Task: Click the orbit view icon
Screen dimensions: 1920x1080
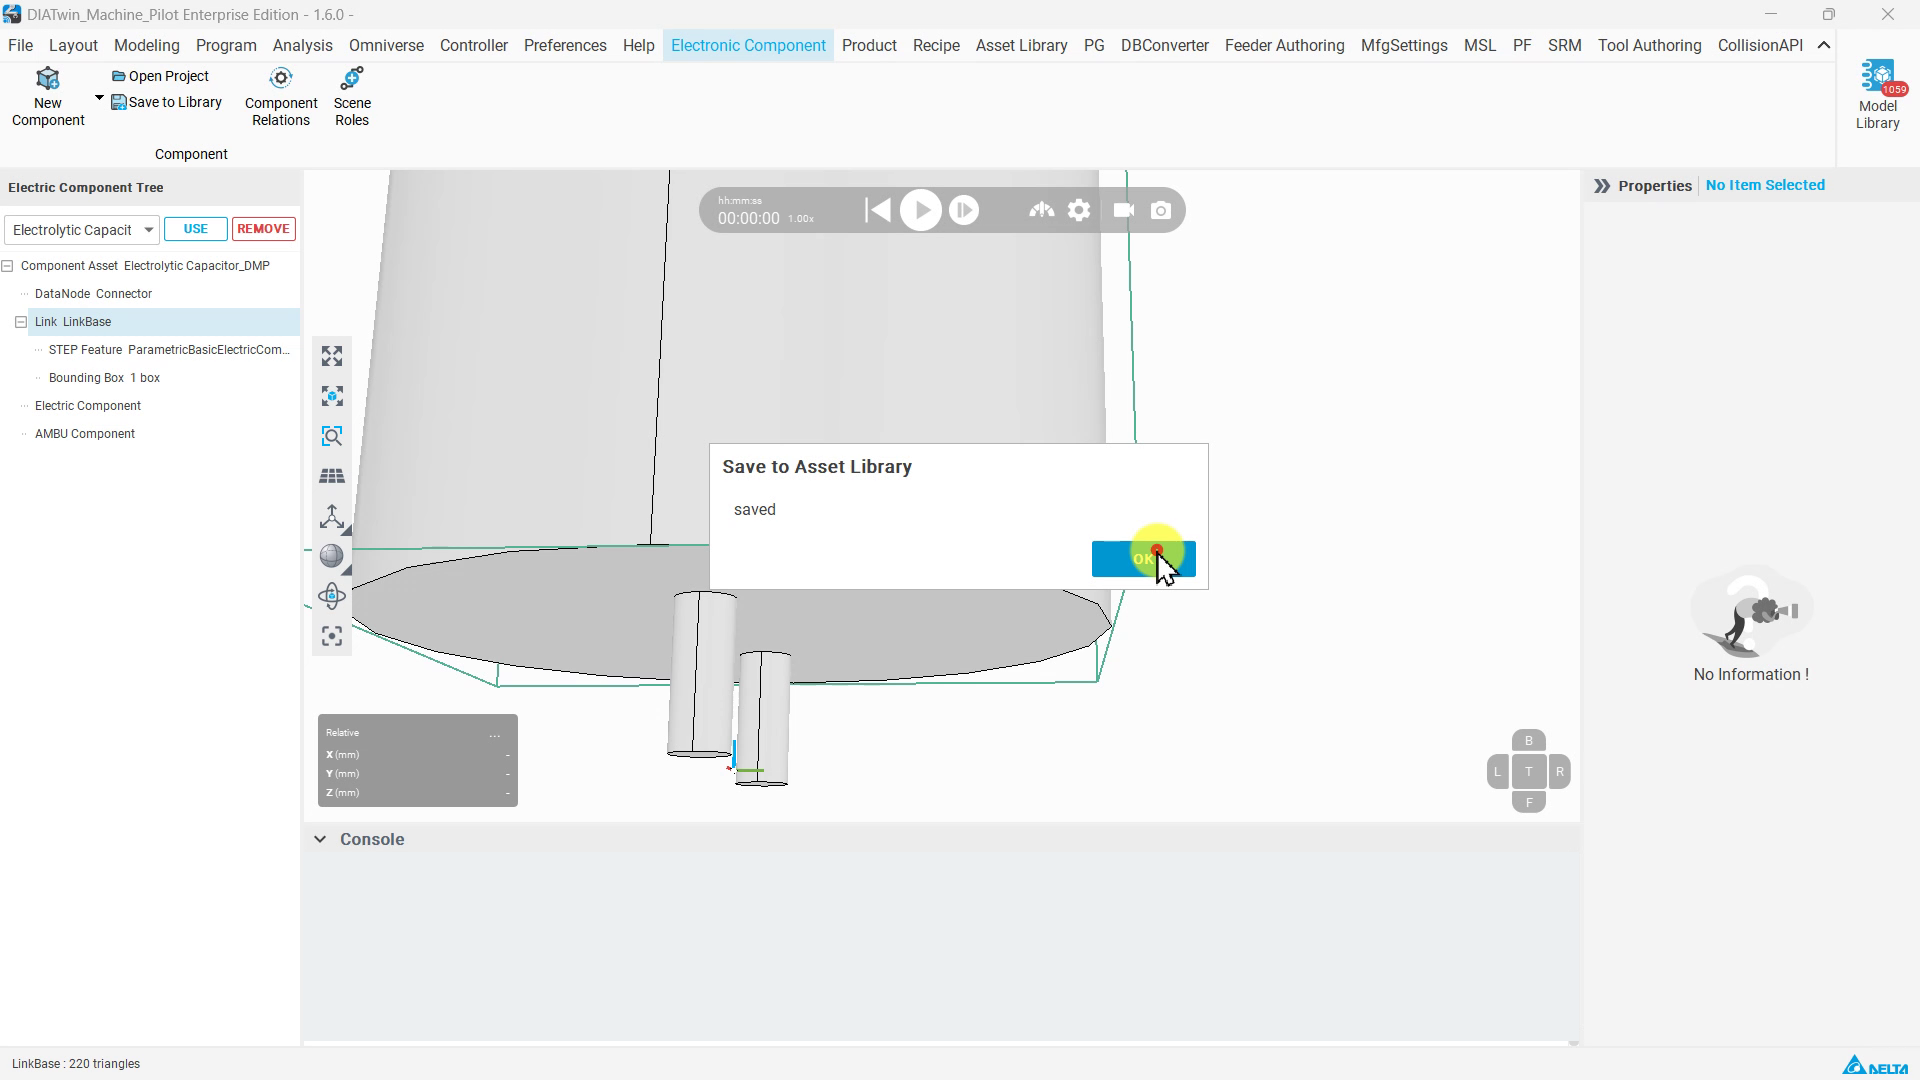Action: click(x=332, y=597)
